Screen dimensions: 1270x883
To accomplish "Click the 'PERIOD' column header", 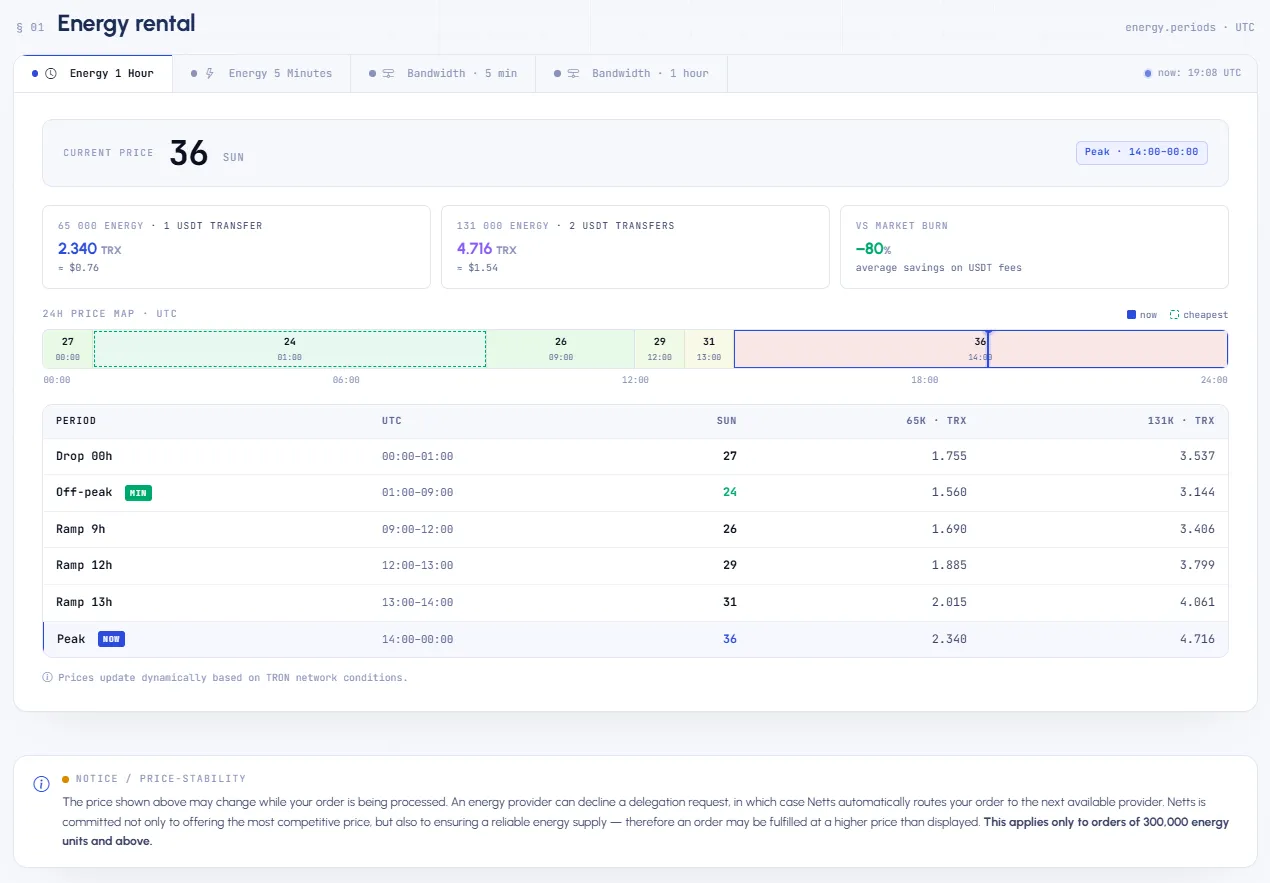I will pos(76,421).
